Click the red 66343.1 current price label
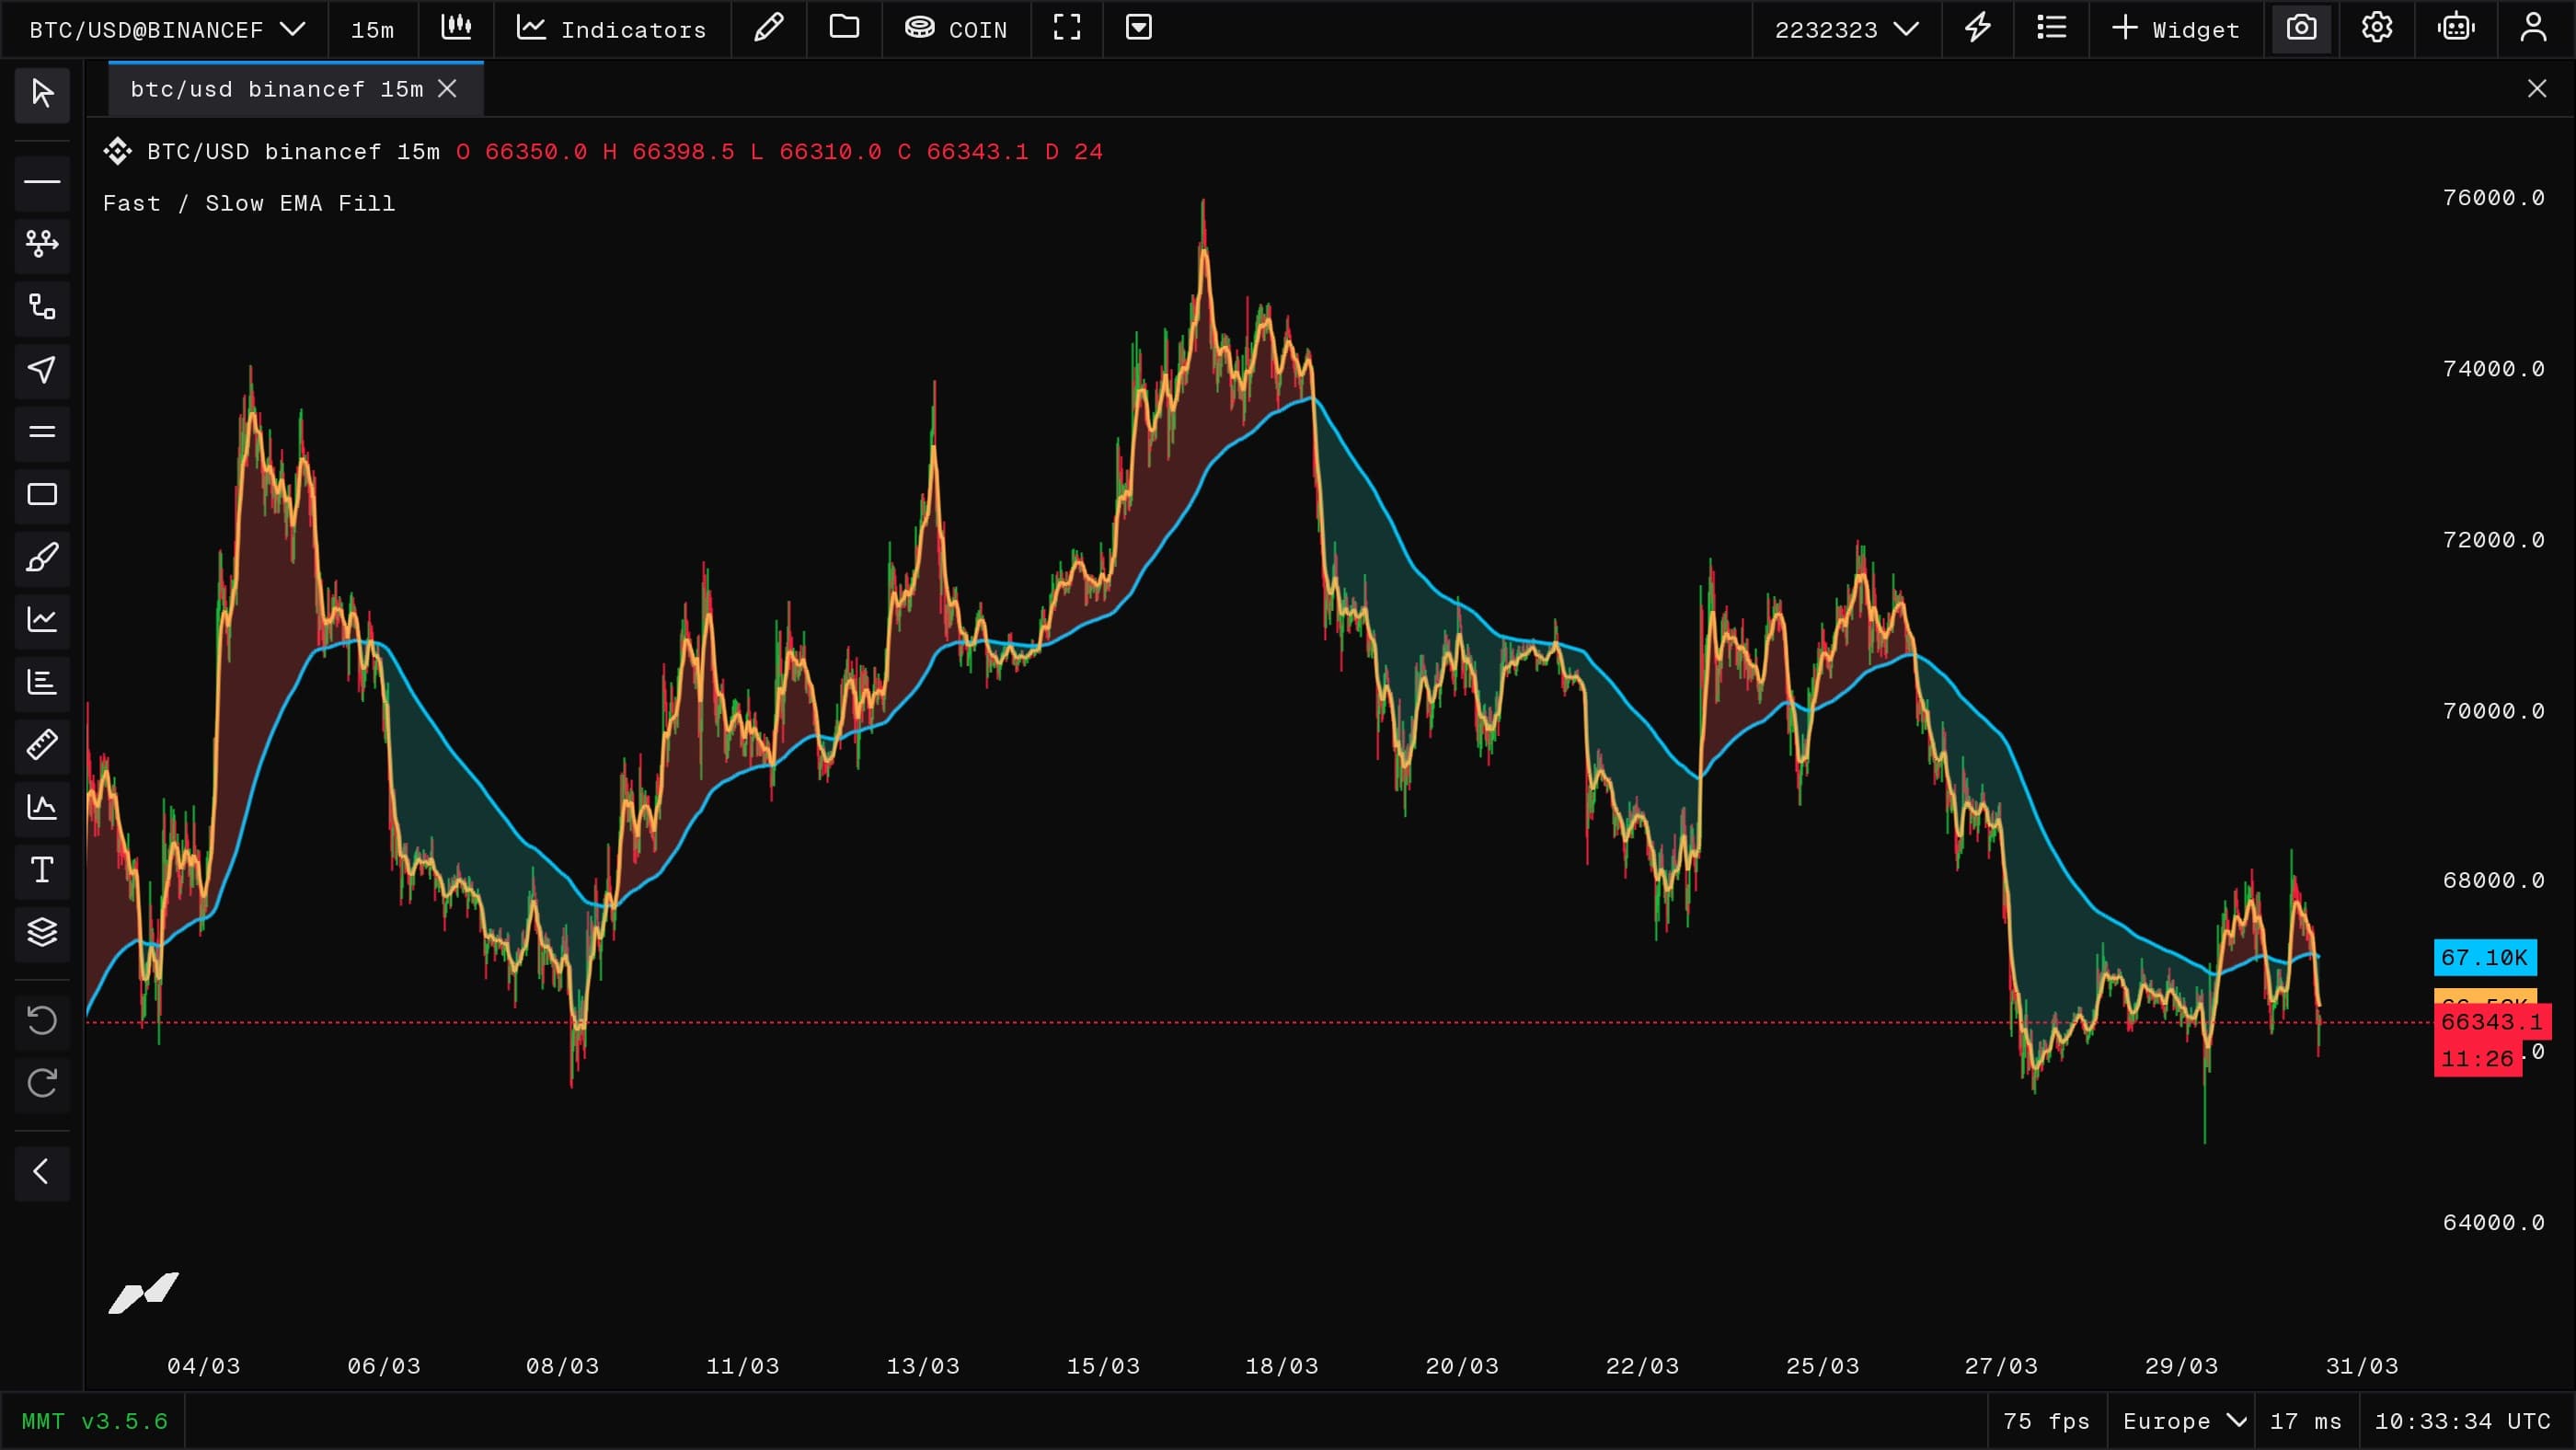 [2492, 1022]
